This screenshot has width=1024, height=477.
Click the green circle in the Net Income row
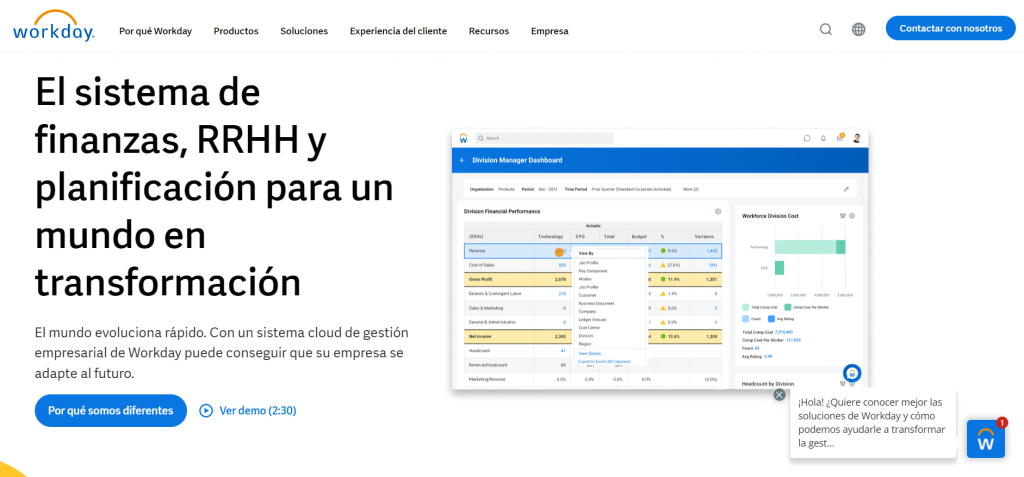pos(663,337)
